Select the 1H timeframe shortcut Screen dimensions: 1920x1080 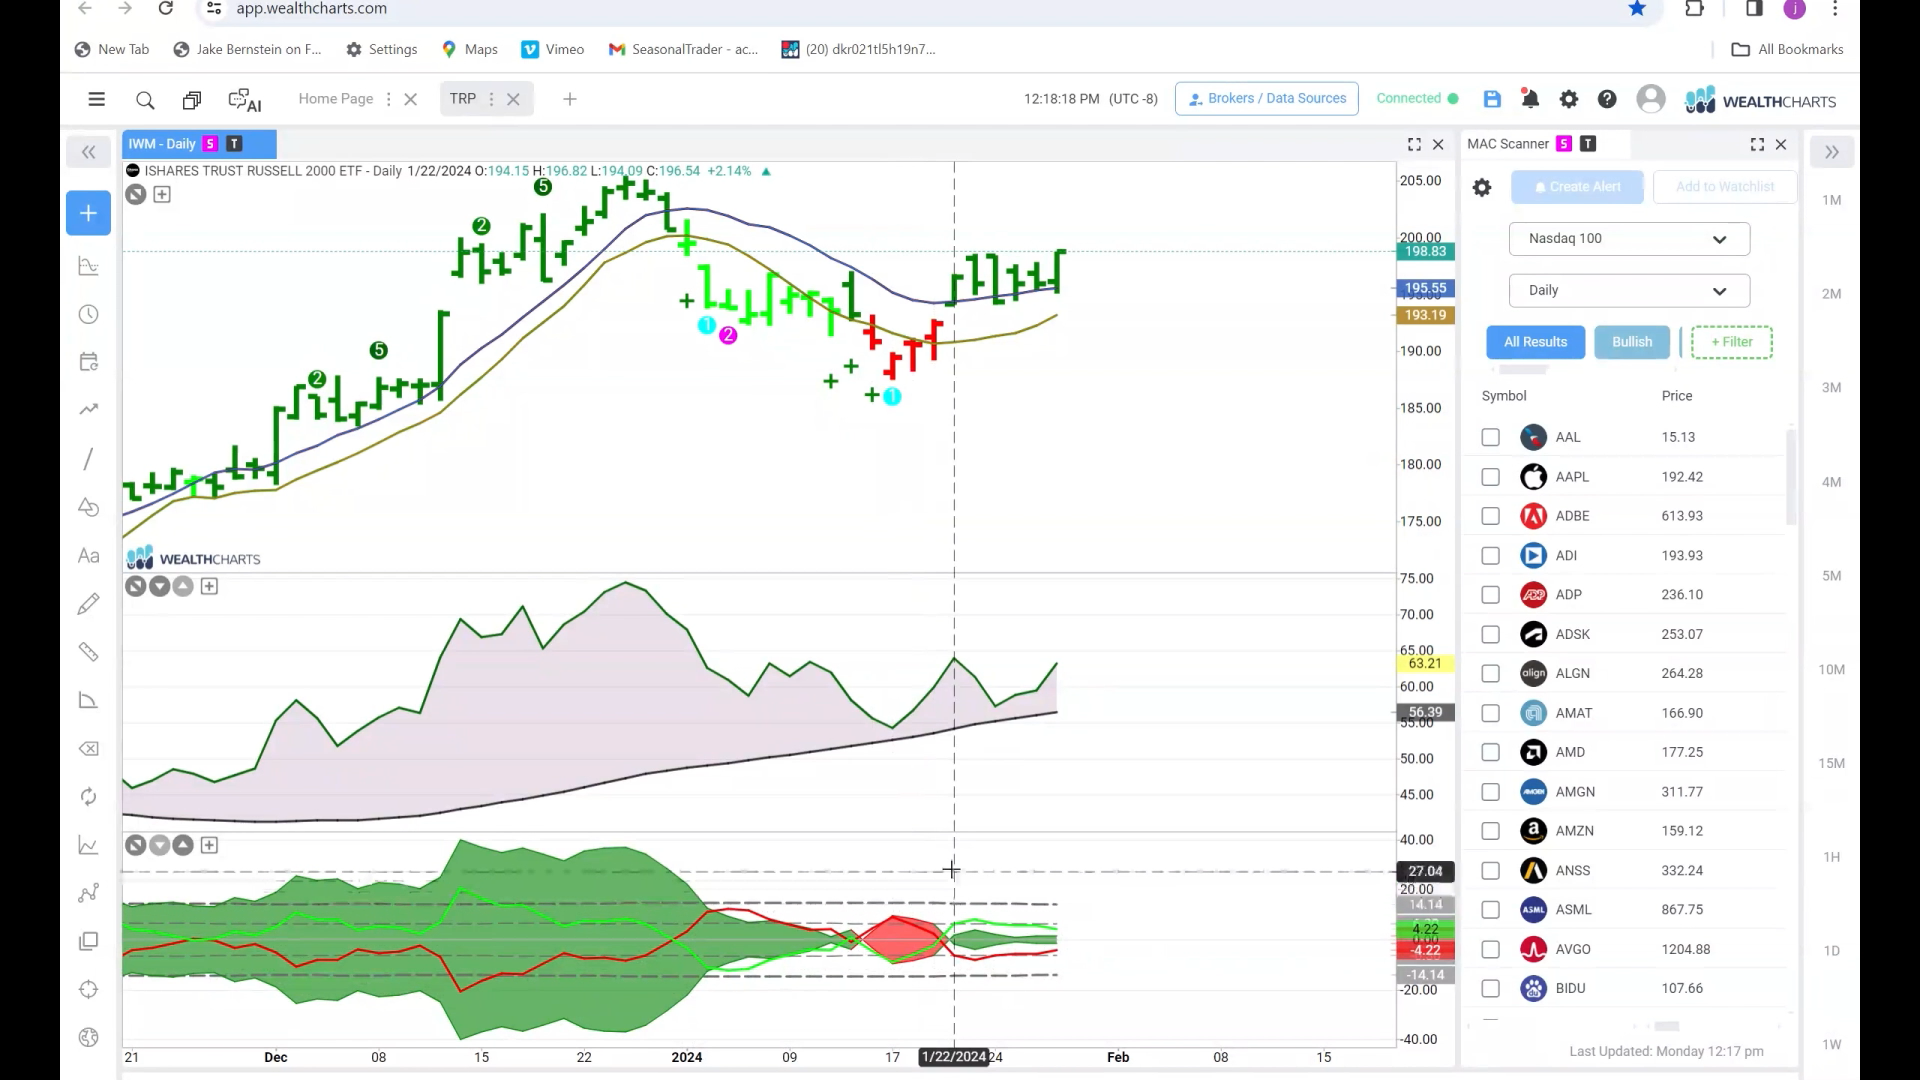tap(1832, 857)
